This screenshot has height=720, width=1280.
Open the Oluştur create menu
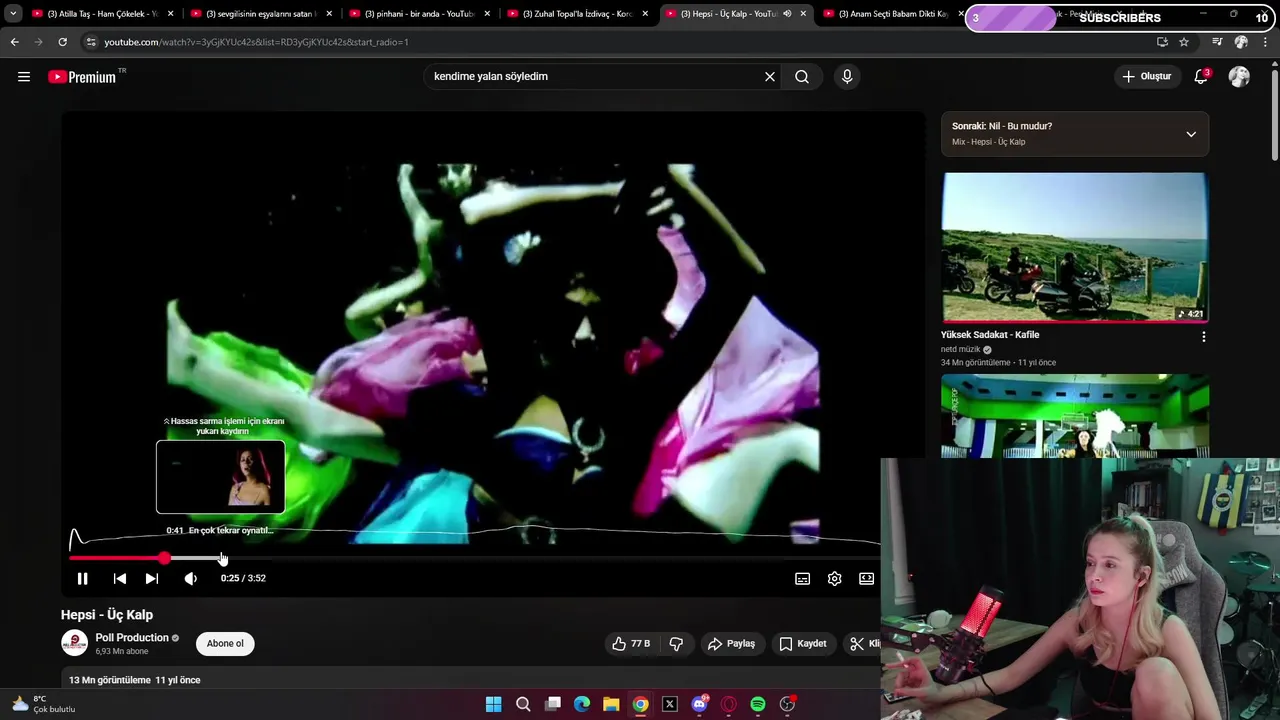[x=1147, y=76]
